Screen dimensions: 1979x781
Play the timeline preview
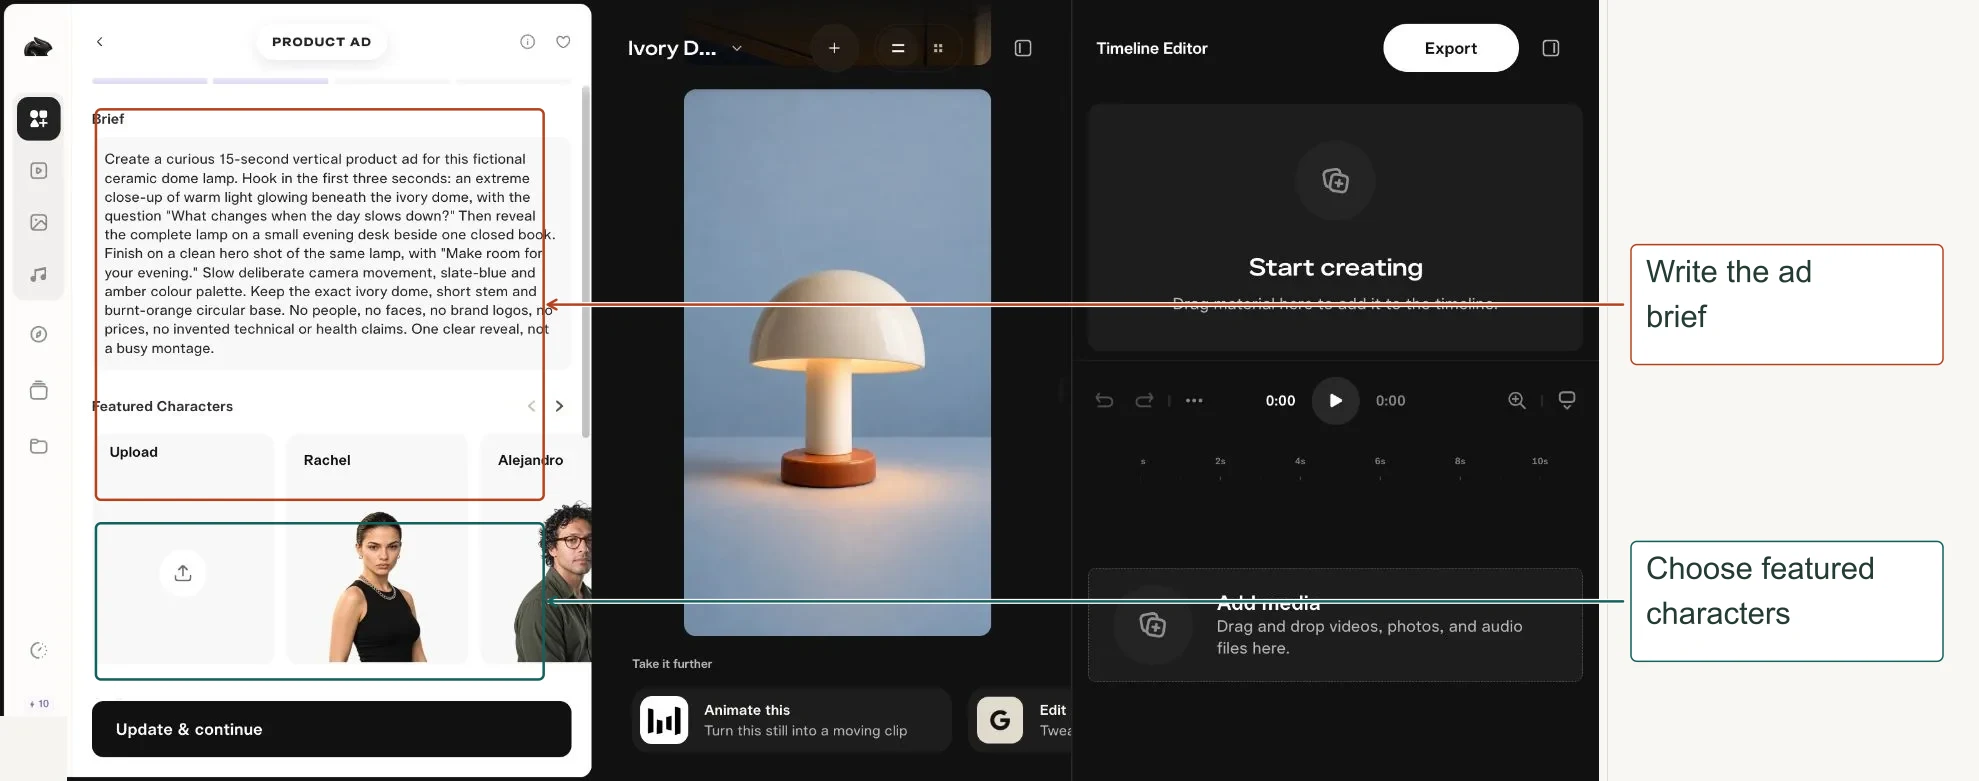pos(1335,401)
